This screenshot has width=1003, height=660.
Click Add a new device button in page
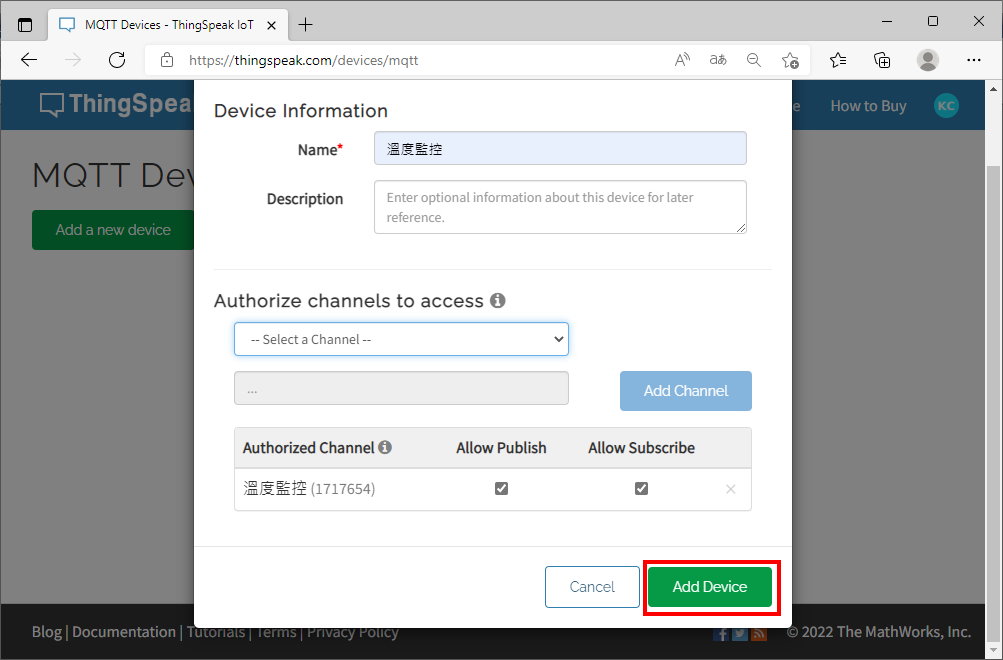pos(113,230)
